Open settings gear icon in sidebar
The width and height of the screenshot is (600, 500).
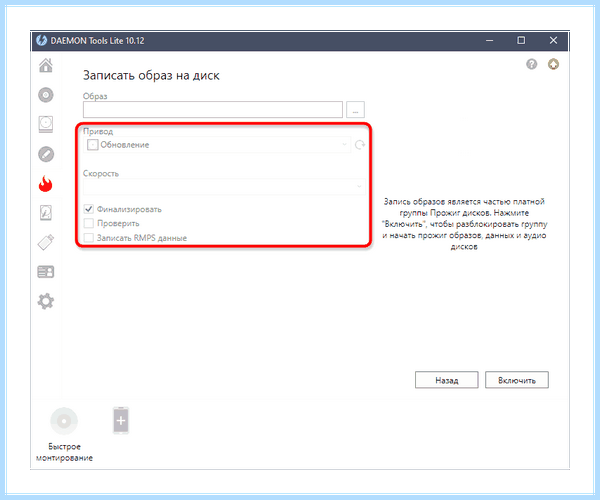point(46,301)
